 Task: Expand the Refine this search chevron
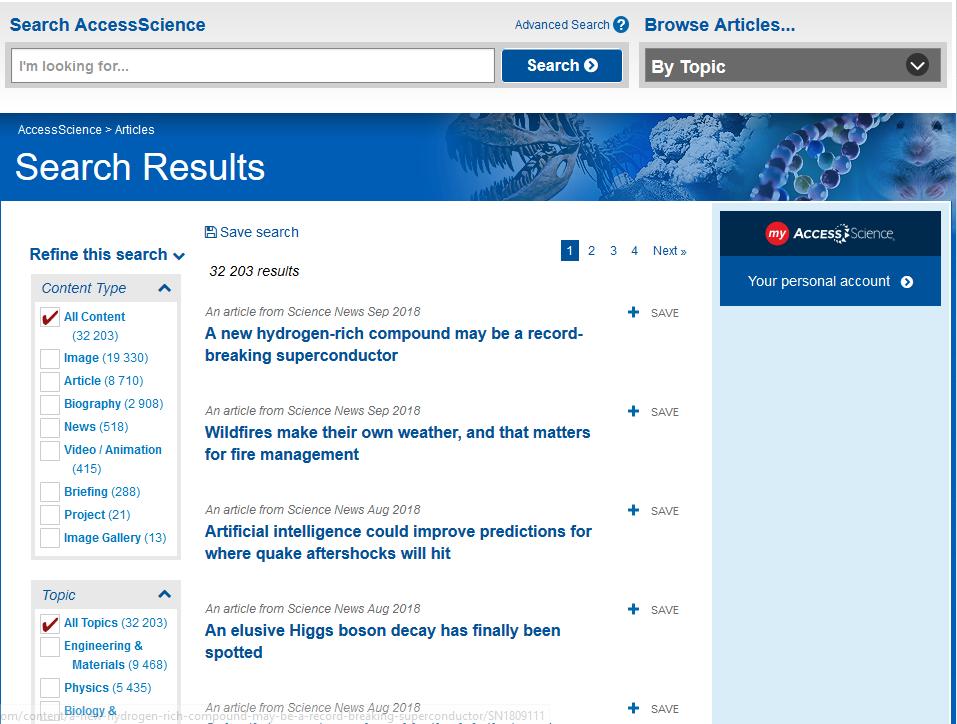[x=179, y=256]
